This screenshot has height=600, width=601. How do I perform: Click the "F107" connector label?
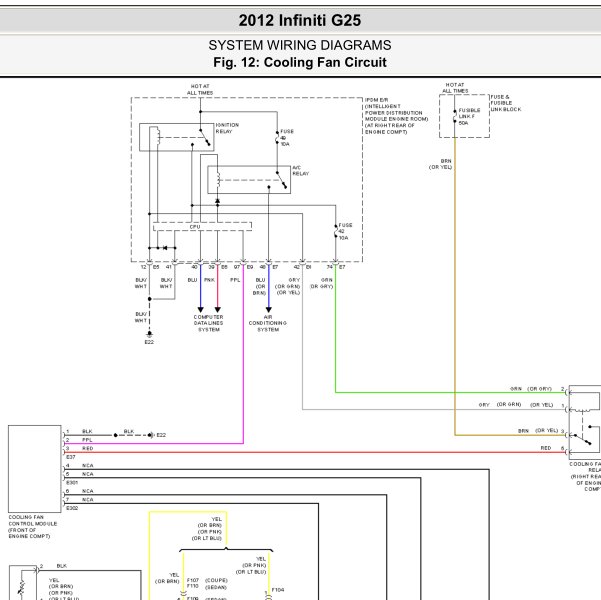[x=193, y=580]
